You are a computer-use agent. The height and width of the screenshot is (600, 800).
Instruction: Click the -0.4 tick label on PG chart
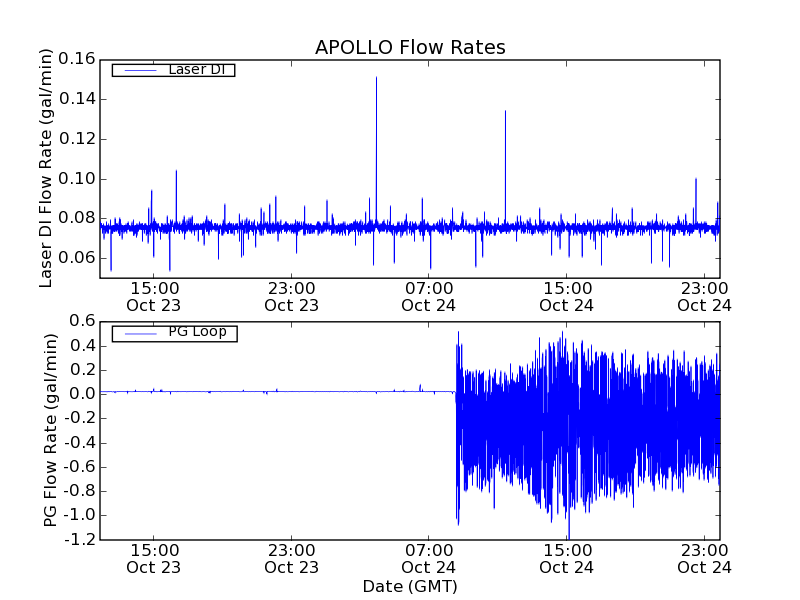(x=80, y=442)
